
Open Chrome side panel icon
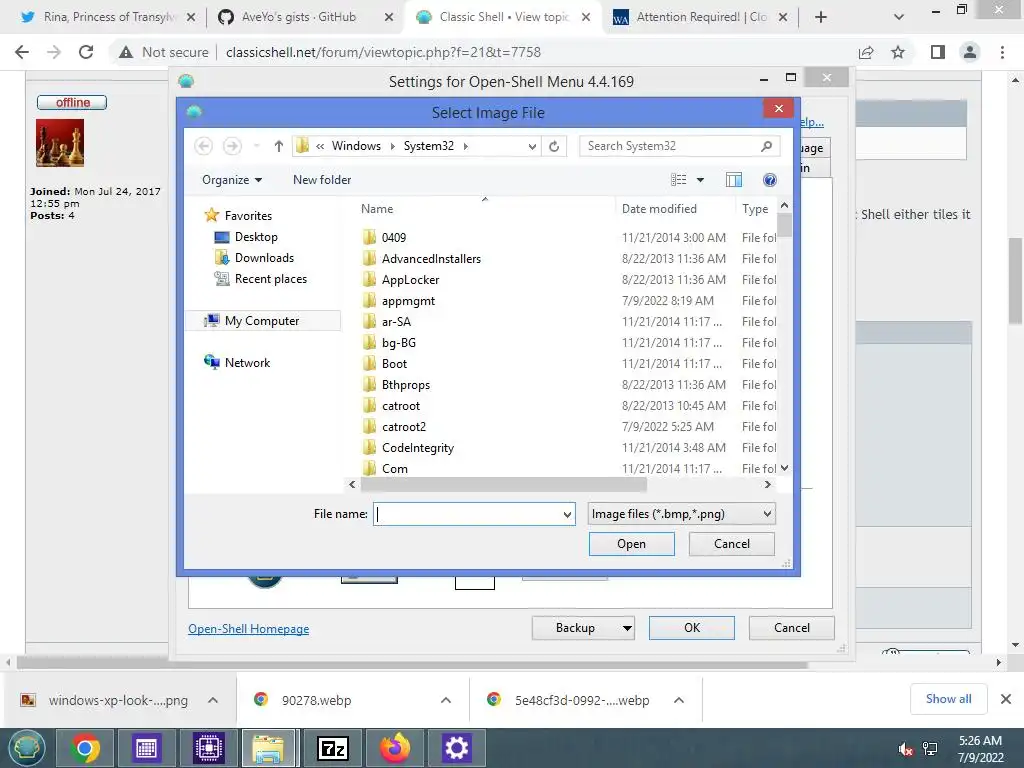(x=938, y=52)
